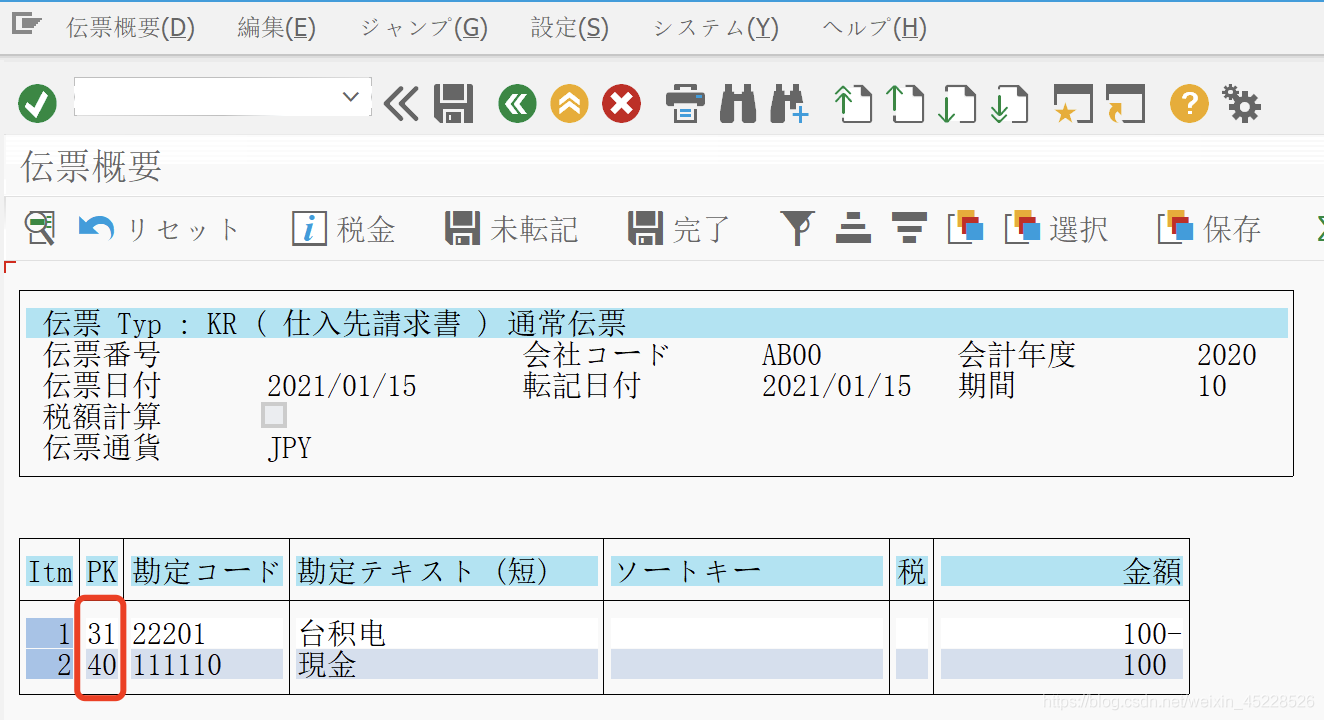Open the system menu icon at top-left
1324x720 pixels.
coord(27,24)
